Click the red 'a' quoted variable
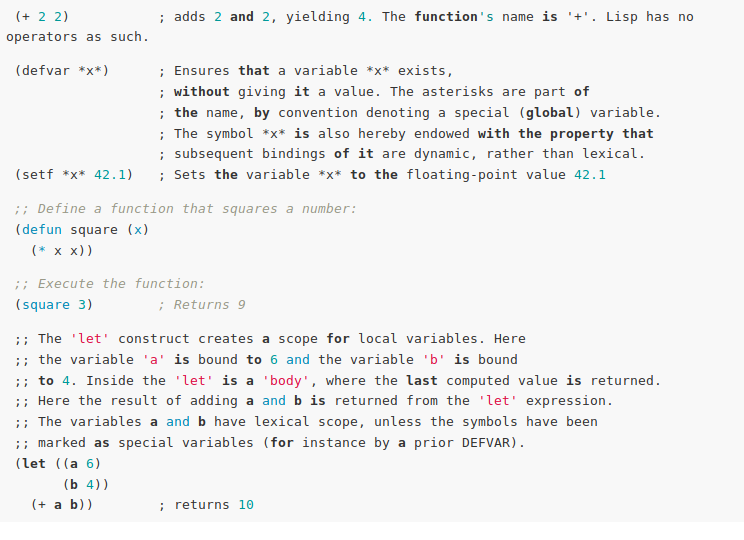 point(153,360)
